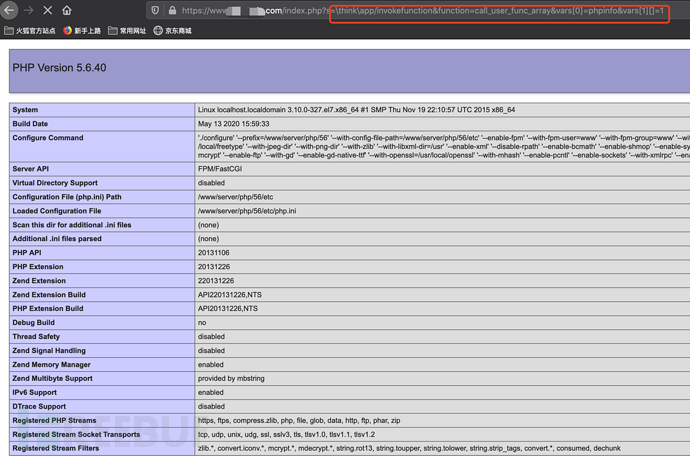690x456 pixels.
Task: Select the PHP Extension label
Action: (38, 267)
